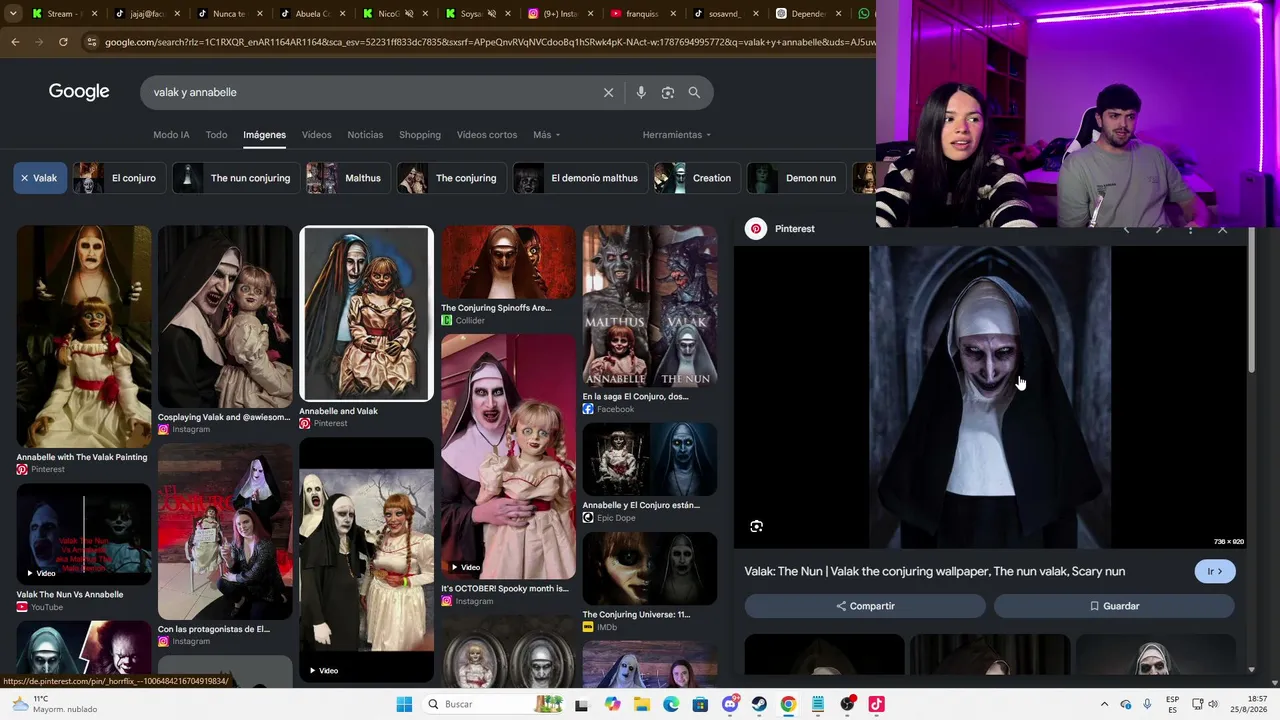1280x720 pixels.
Task: Clear the search box with the X icon
Action: click(608, 92)
